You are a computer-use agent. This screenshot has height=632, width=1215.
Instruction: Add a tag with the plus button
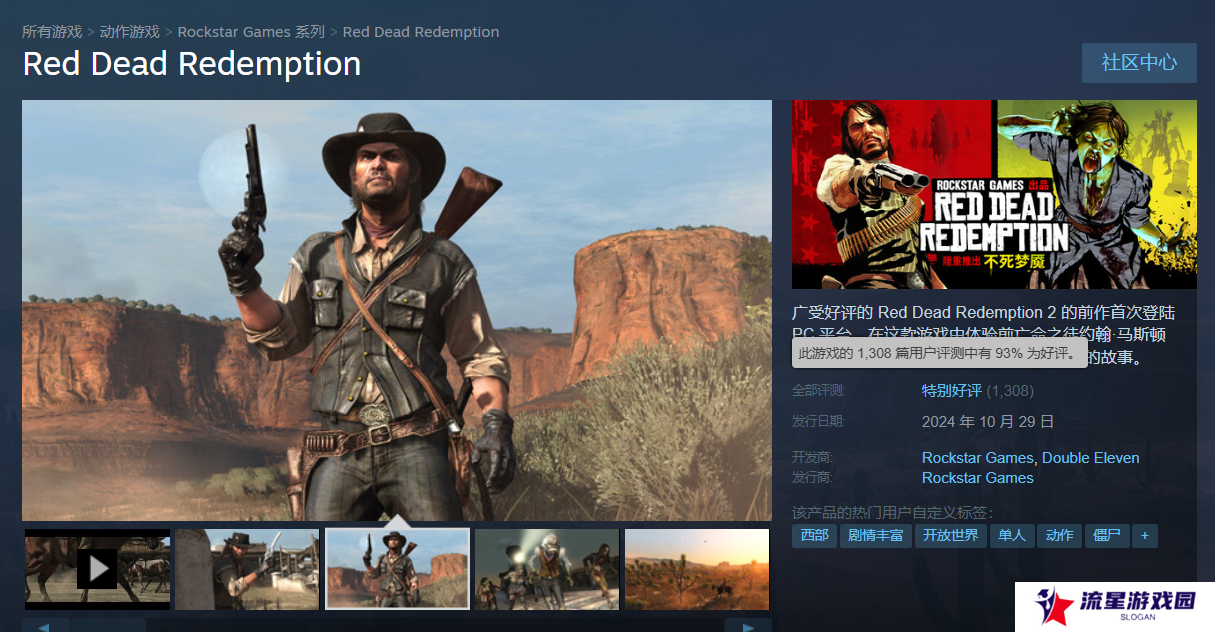coord(1145,535)
